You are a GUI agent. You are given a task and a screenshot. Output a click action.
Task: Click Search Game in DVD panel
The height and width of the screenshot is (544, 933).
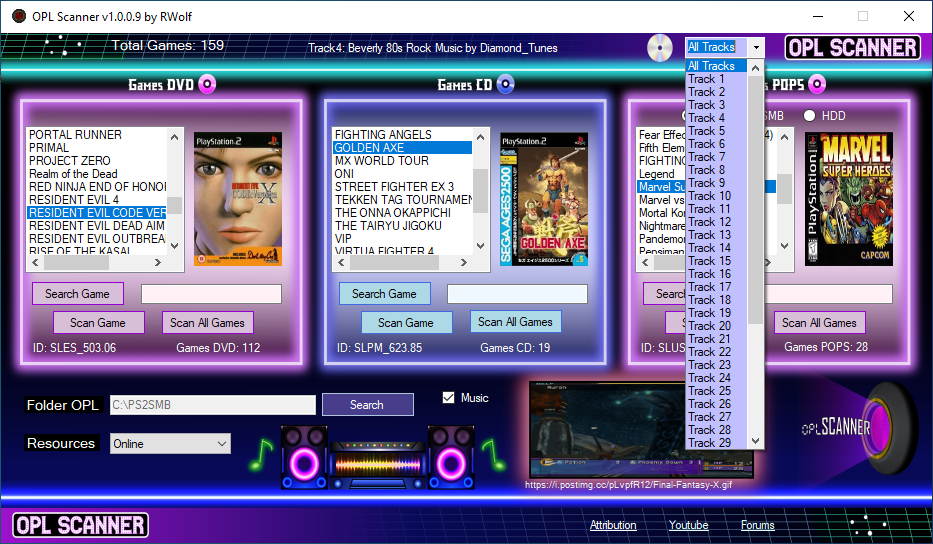point(77,293)
